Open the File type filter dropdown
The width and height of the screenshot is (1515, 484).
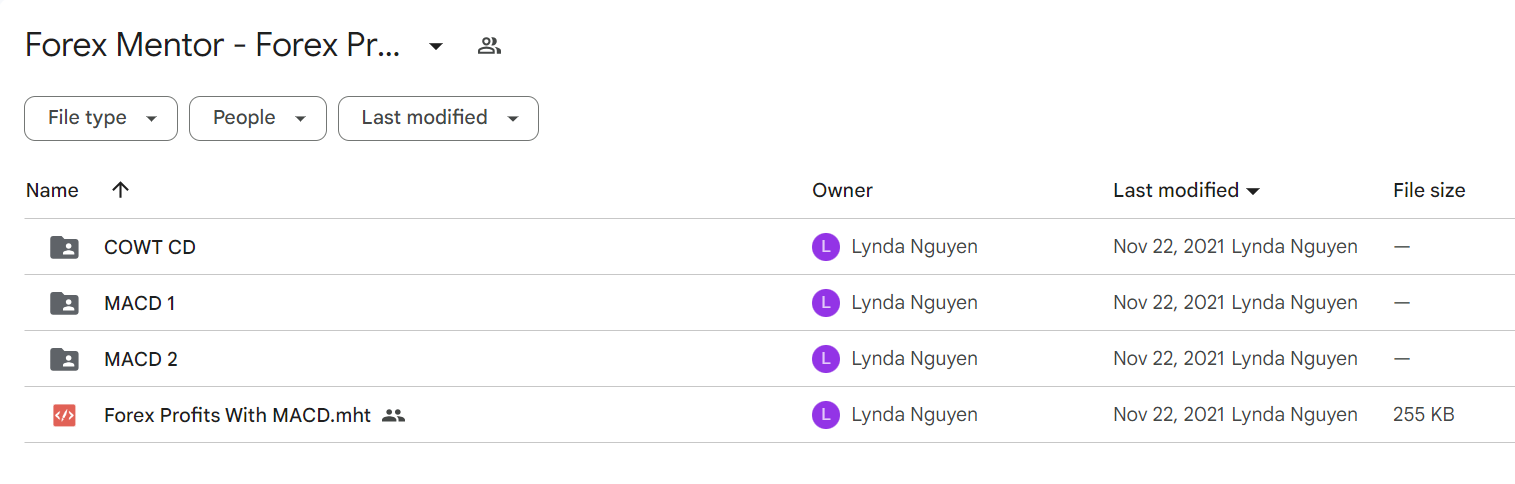(x=101, y=118)
